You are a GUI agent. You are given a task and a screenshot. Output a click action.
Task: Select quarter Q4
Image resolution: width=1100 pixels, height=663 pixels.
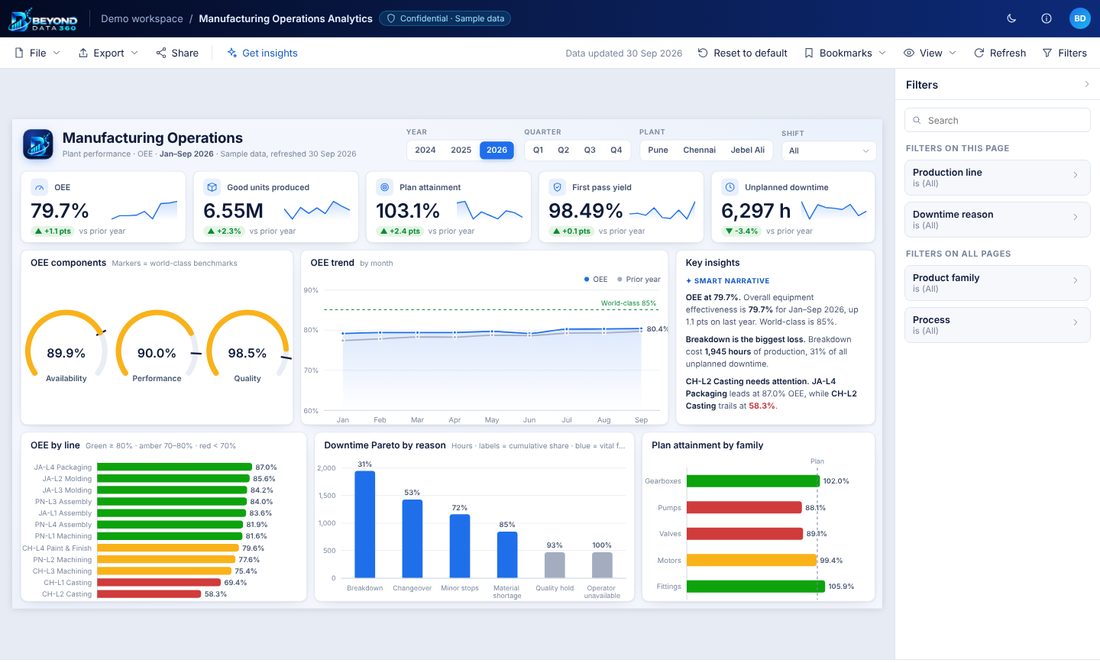tap(616, 150)
